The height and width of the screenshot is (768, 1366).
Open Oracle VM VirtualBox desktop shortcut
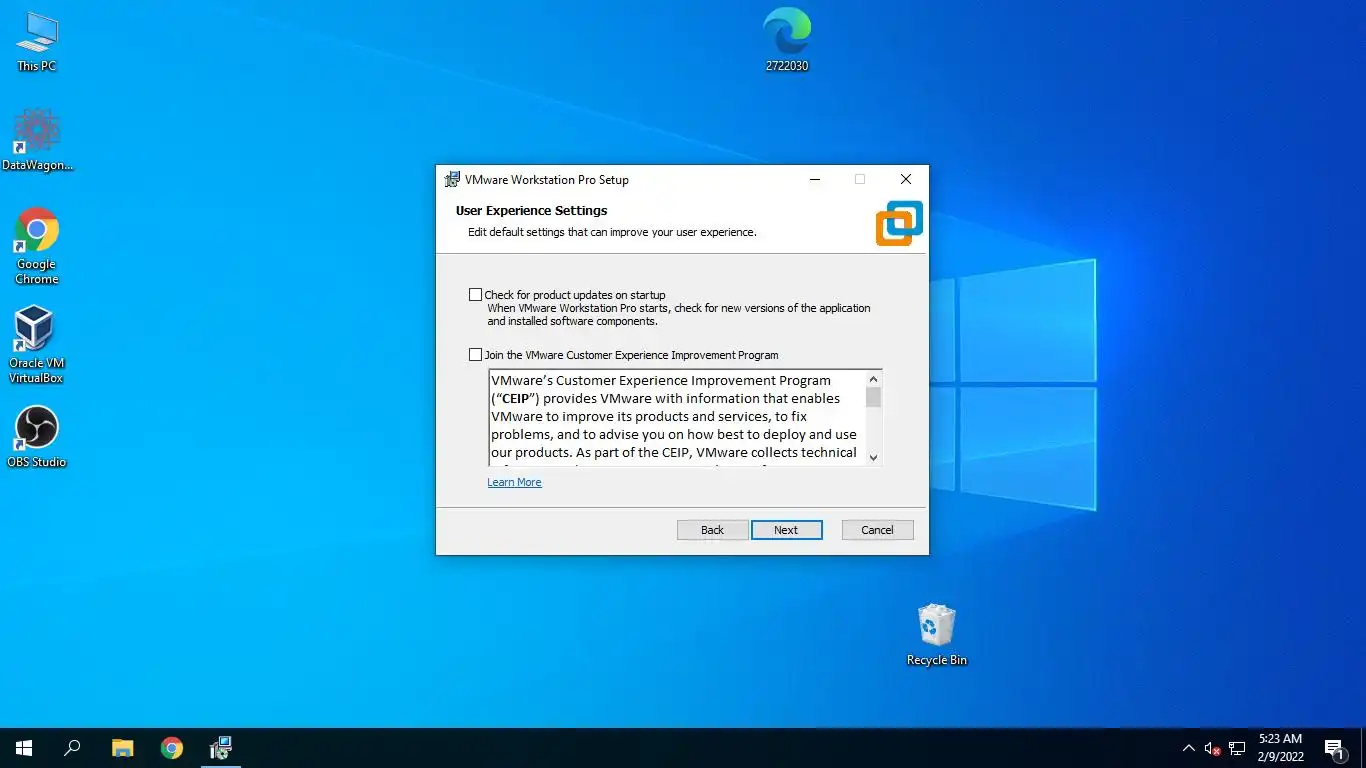37,344
